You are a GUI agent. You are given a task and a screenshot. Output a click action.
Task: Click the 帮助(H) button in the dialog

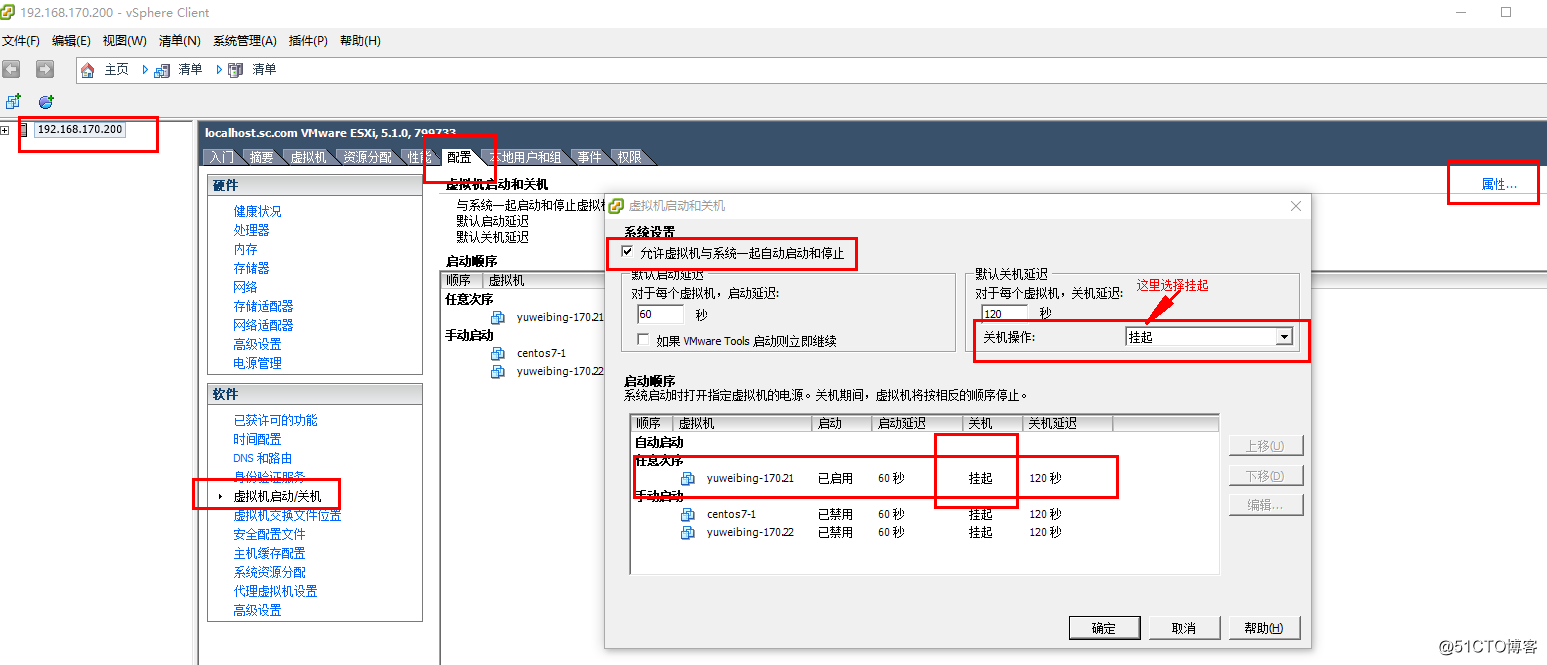tap(1264, 628)
